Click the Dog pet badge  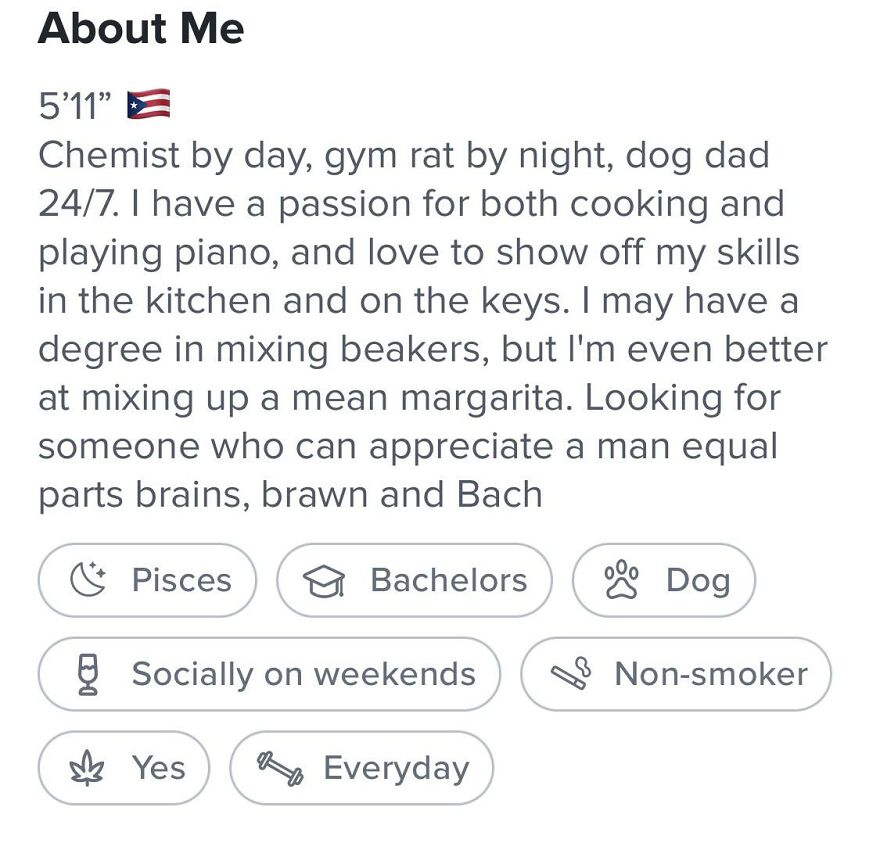(663, 579)
